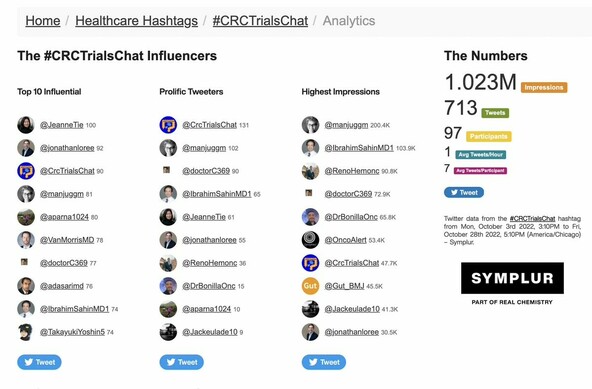The image size is (592, 389).
Task: Open the Home breadcrumb link
Action: (43, 21)
